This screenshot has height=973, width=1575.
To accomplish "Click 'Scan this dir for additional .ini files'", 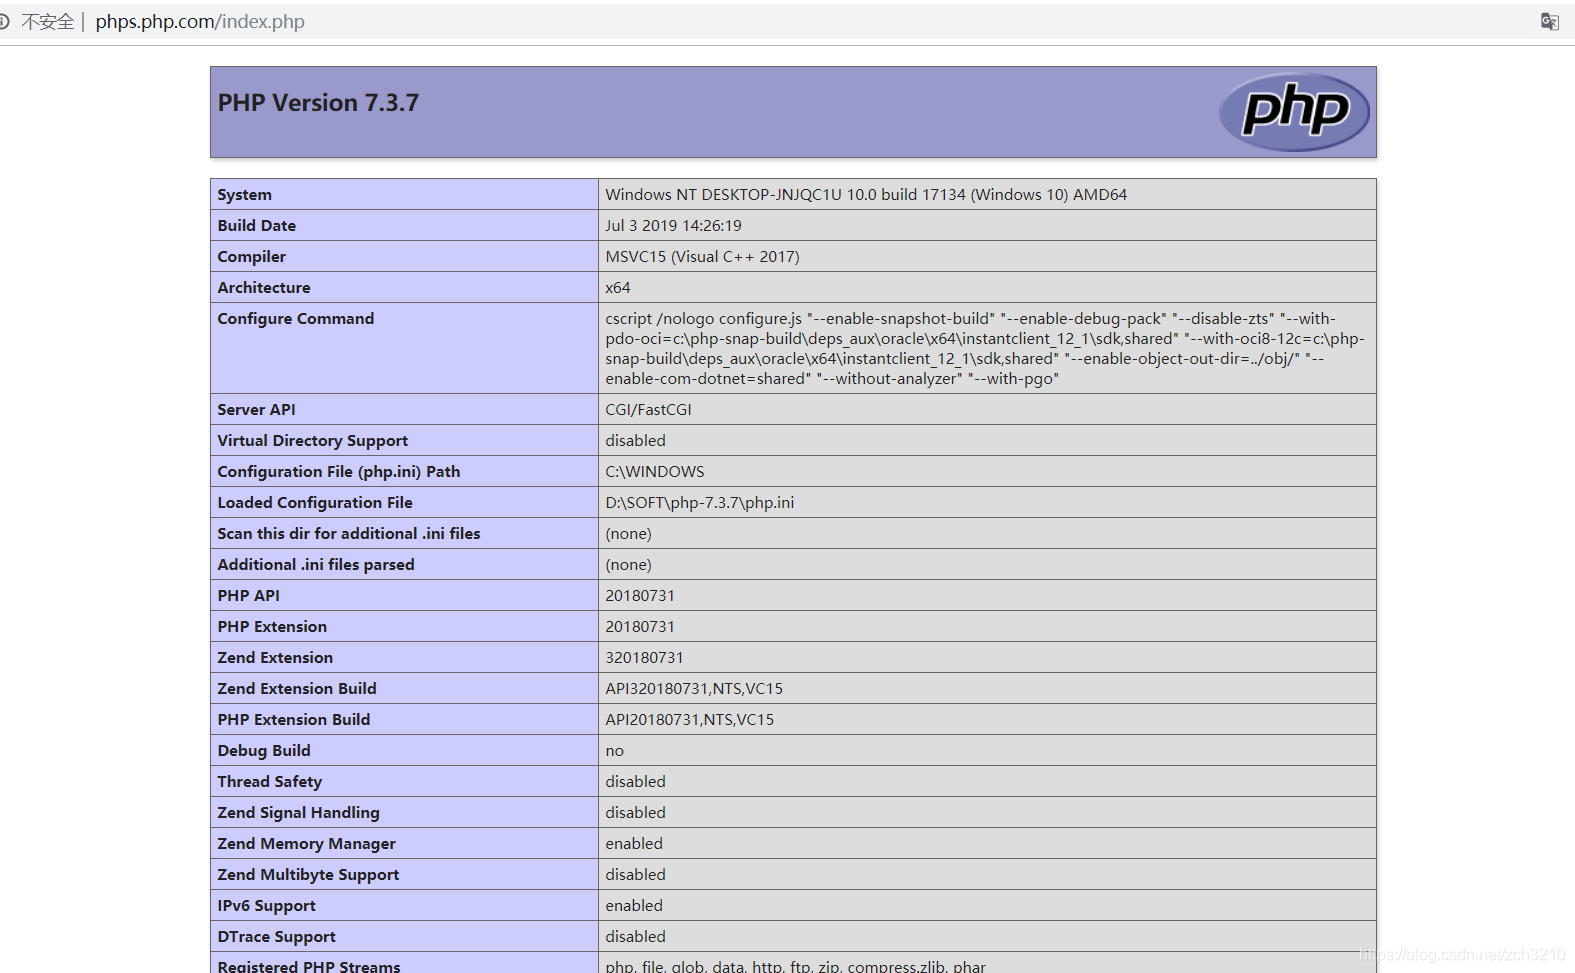I will 349,533.
